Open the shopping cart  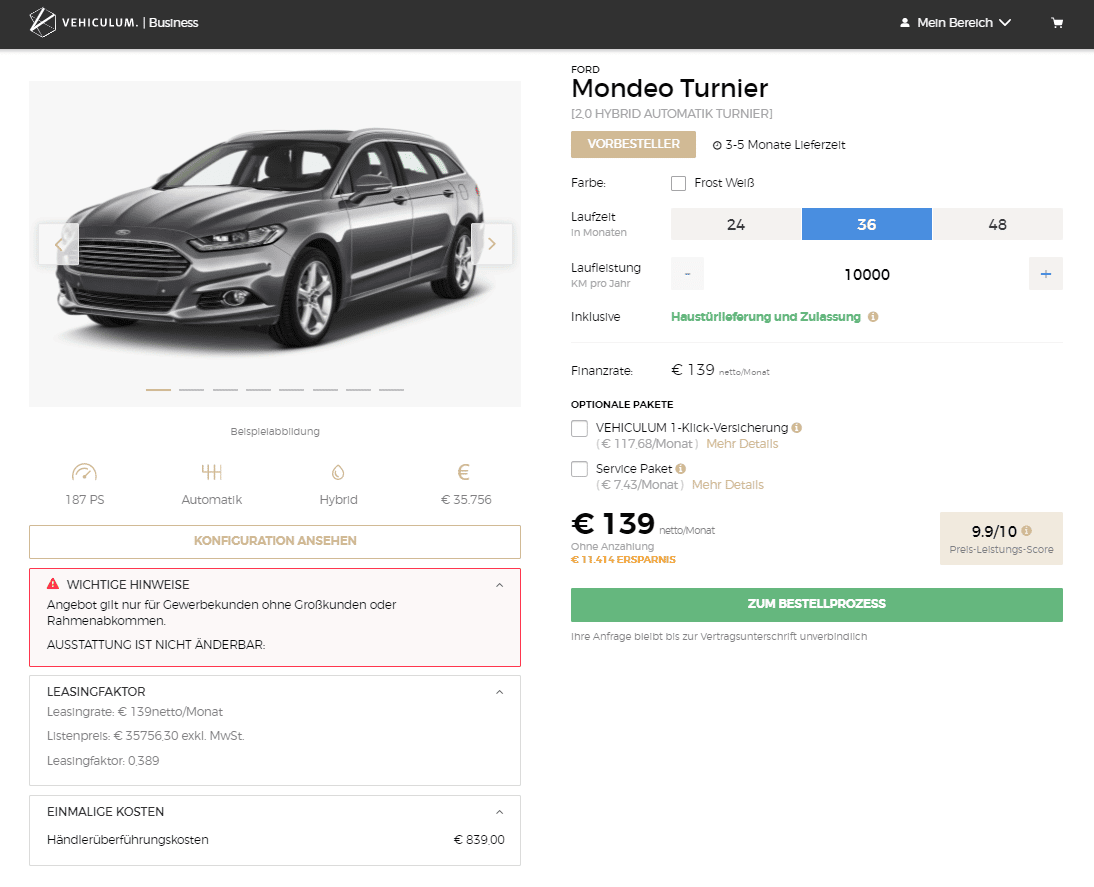pyautogui.click(x=1057, y=22)
